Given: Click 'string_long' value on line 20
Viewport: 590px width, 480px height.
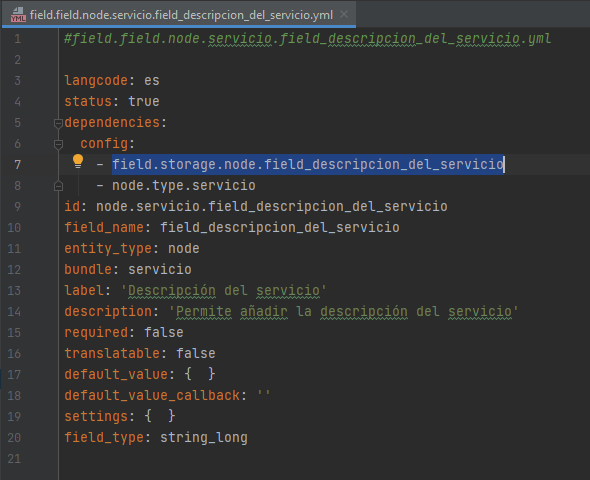Looking at the screenshot, I should click(204, 437).
